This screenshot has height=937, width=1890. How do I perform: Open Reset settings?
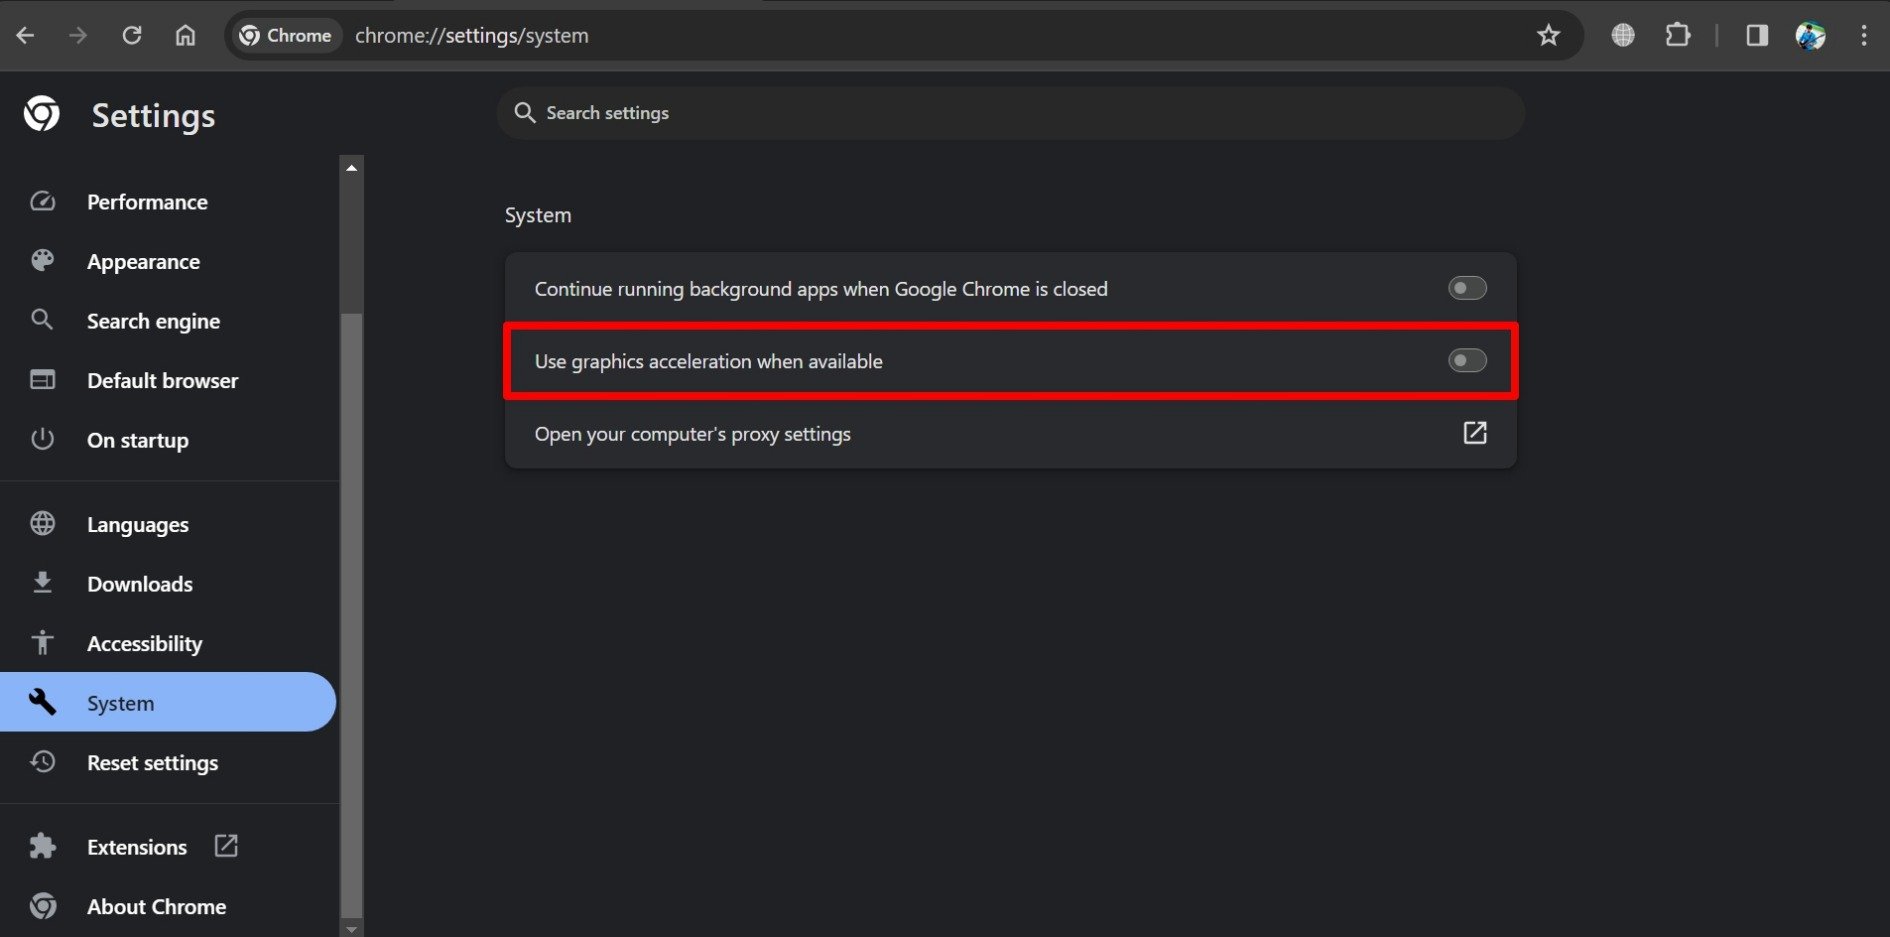152,762
